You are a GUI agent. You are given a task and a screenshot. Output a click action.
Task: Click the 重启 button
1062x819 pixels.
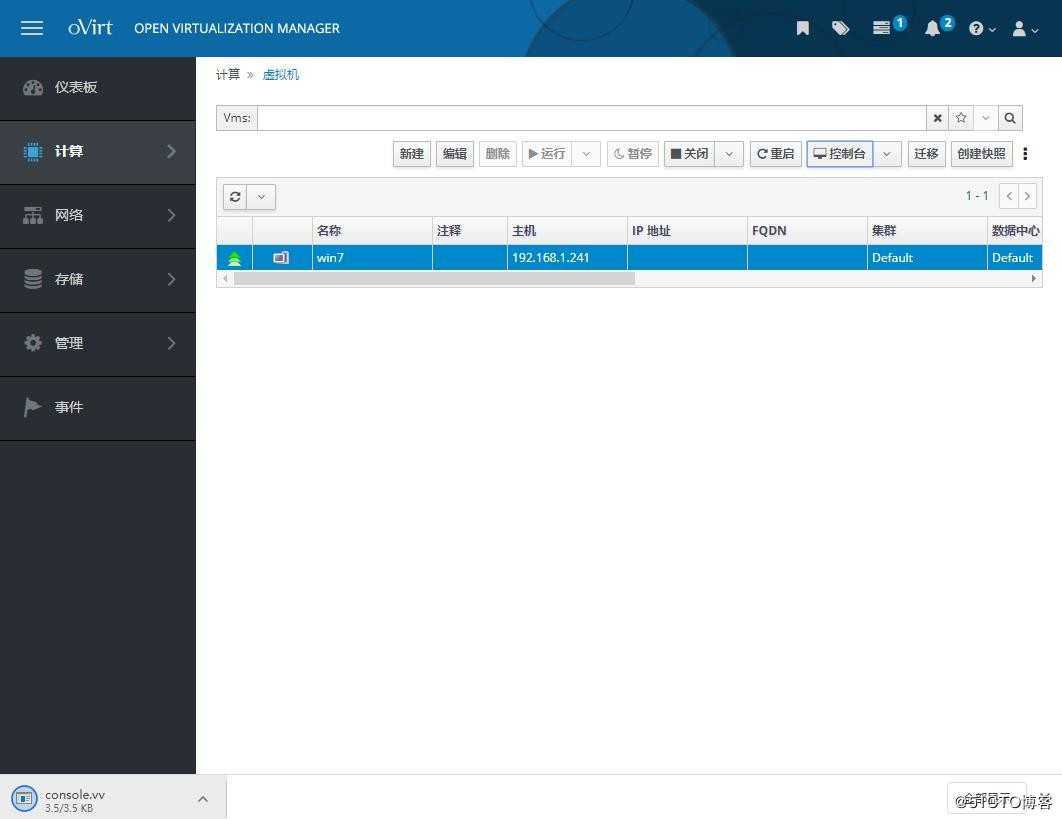coord(776,154)
